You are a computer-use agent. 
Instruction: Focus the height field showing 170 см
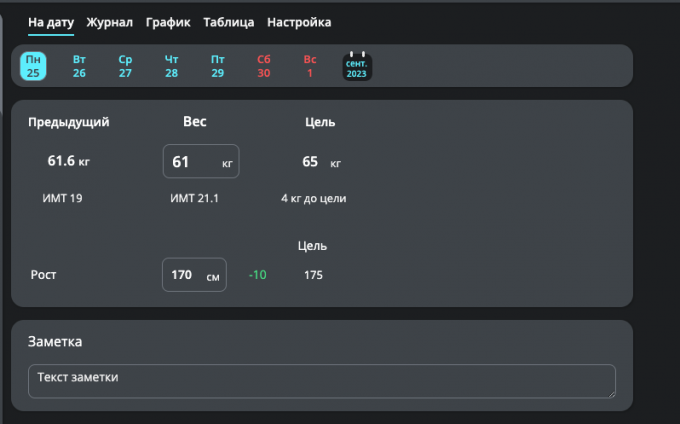click(193, 275)
